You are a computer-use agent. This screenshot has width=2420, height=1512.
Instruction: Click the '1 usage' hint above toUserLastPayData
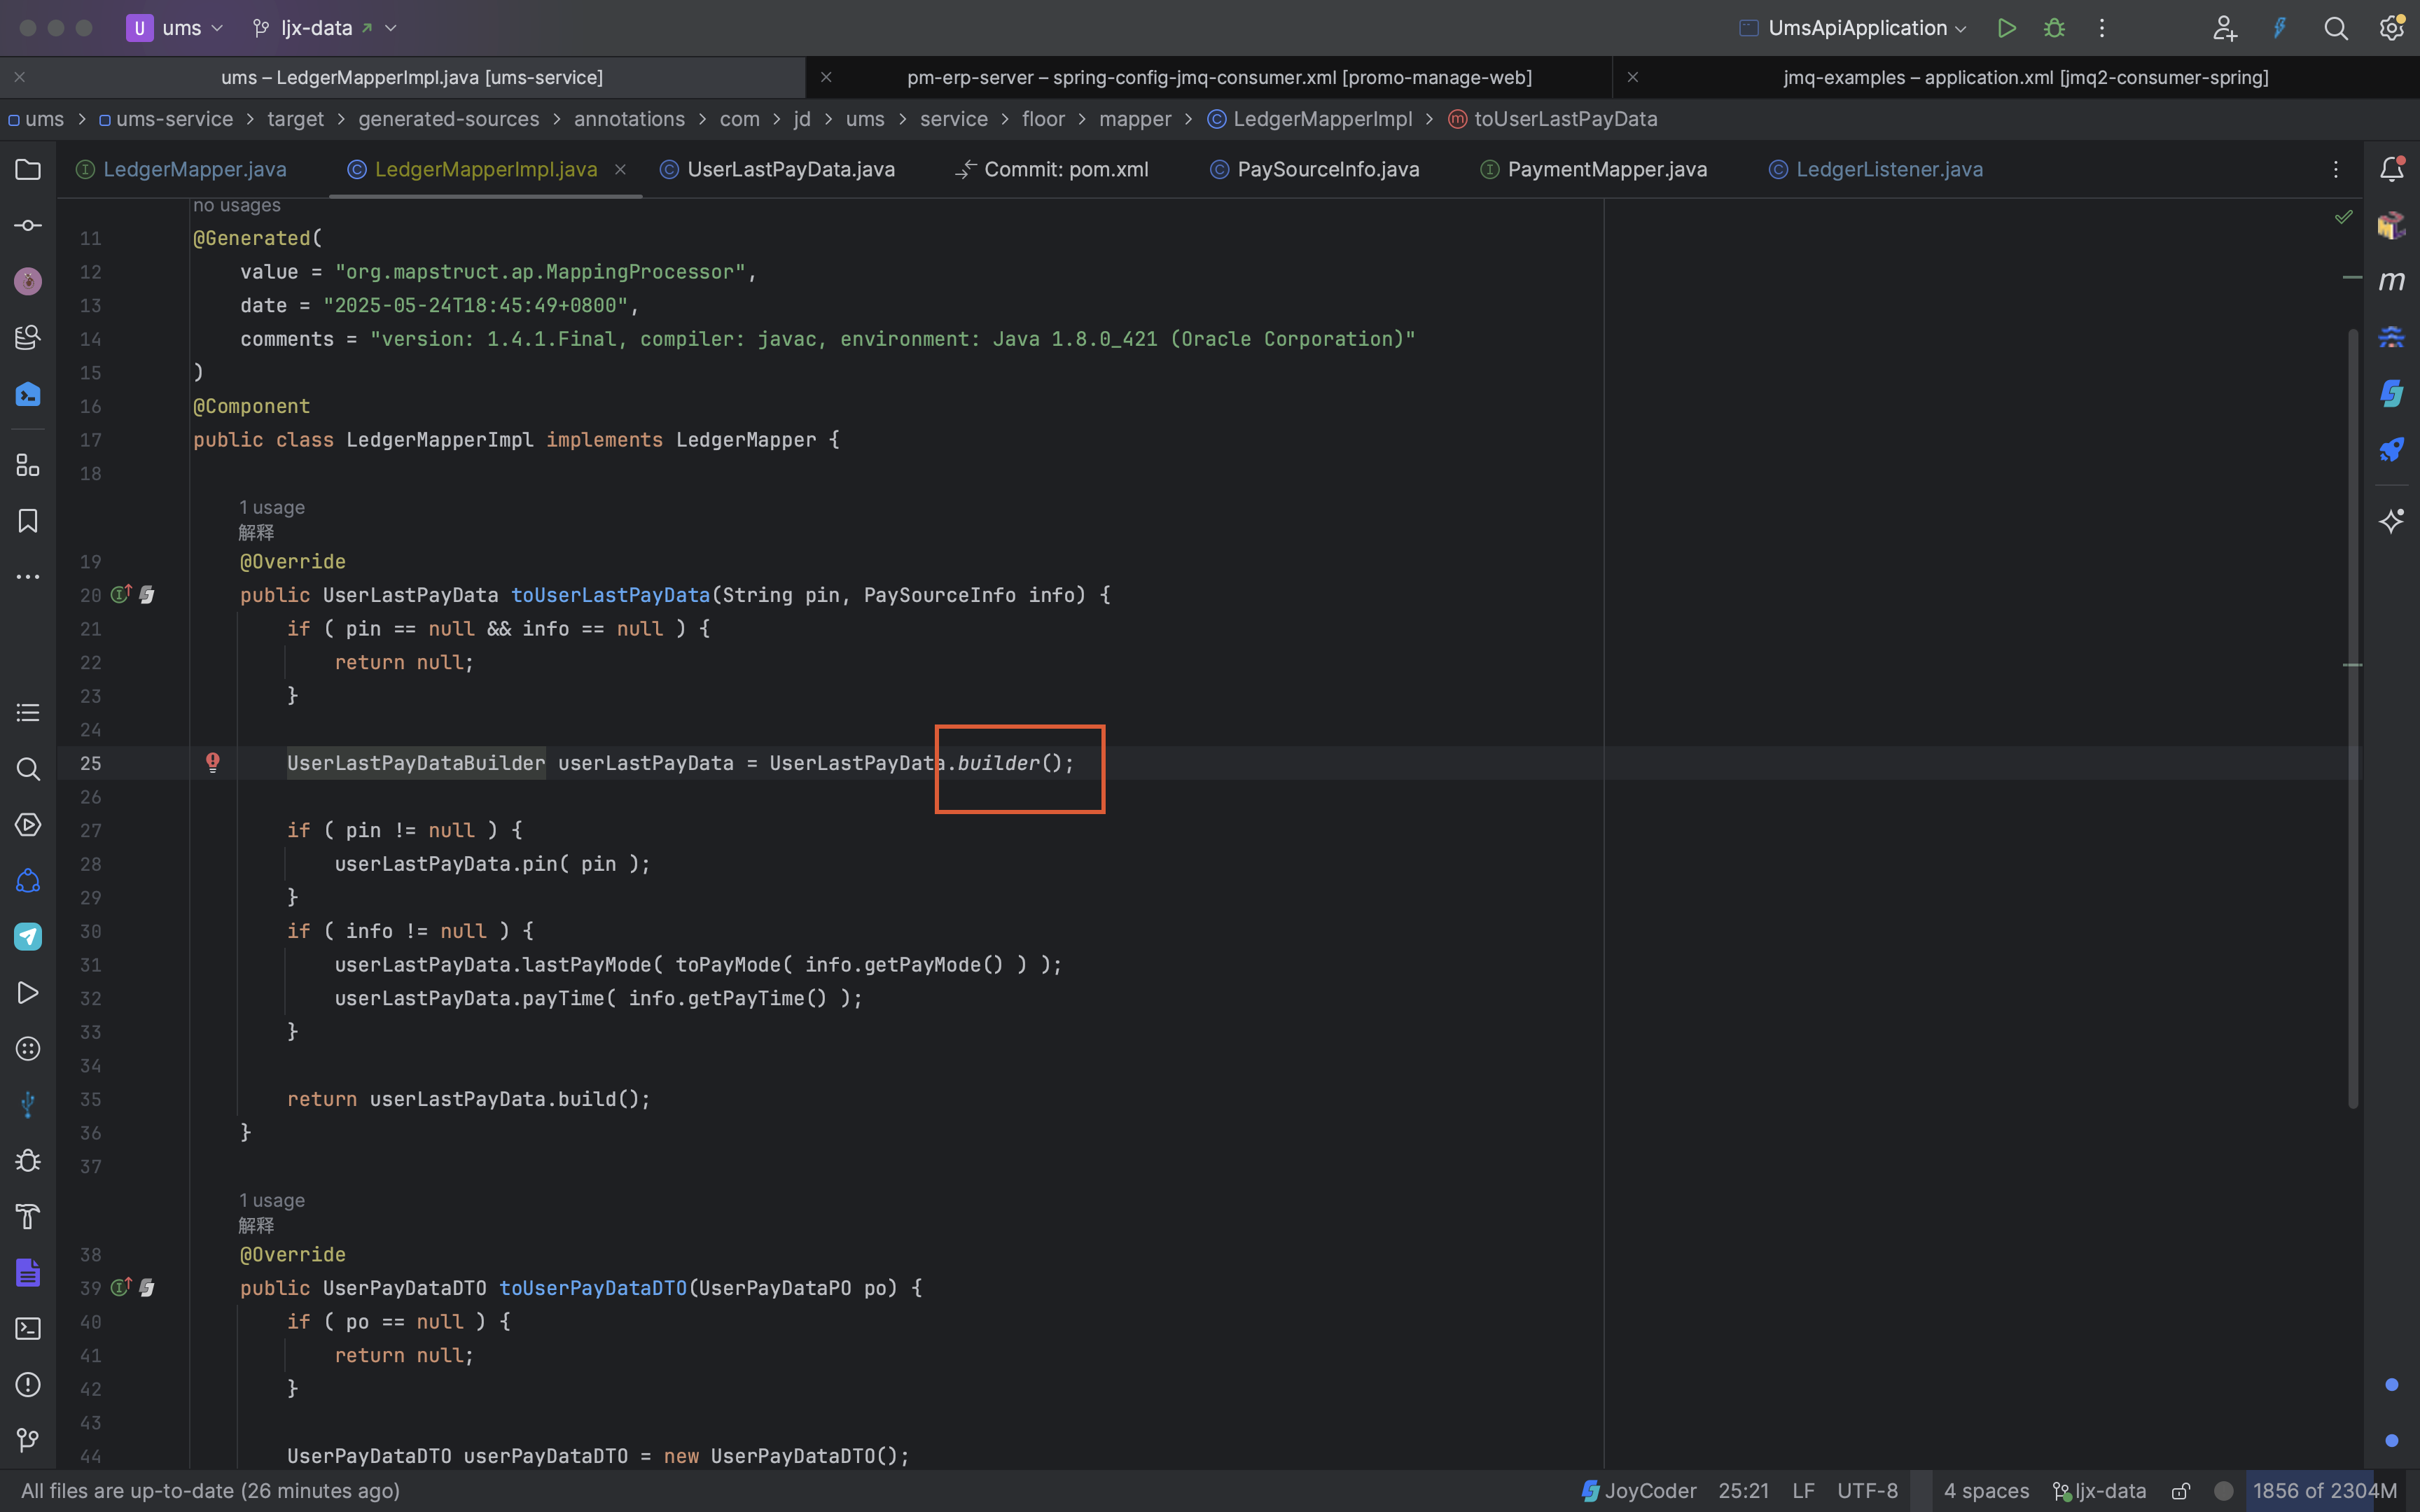272,507
